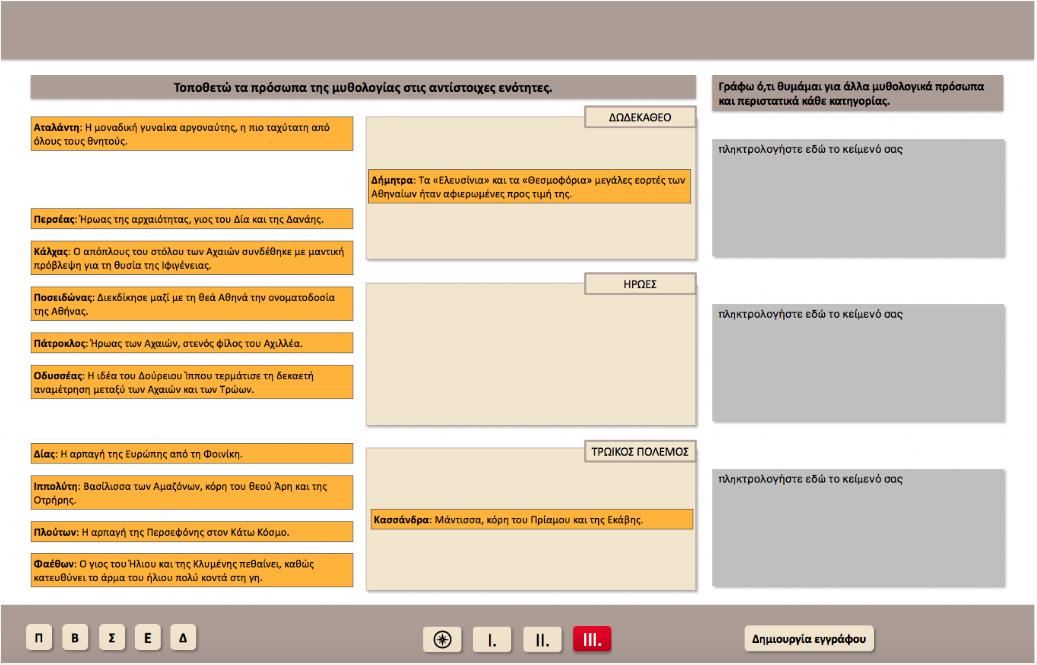Select the Ιππολύτη card
1037x665 pixels.
[x=192, y=493]
